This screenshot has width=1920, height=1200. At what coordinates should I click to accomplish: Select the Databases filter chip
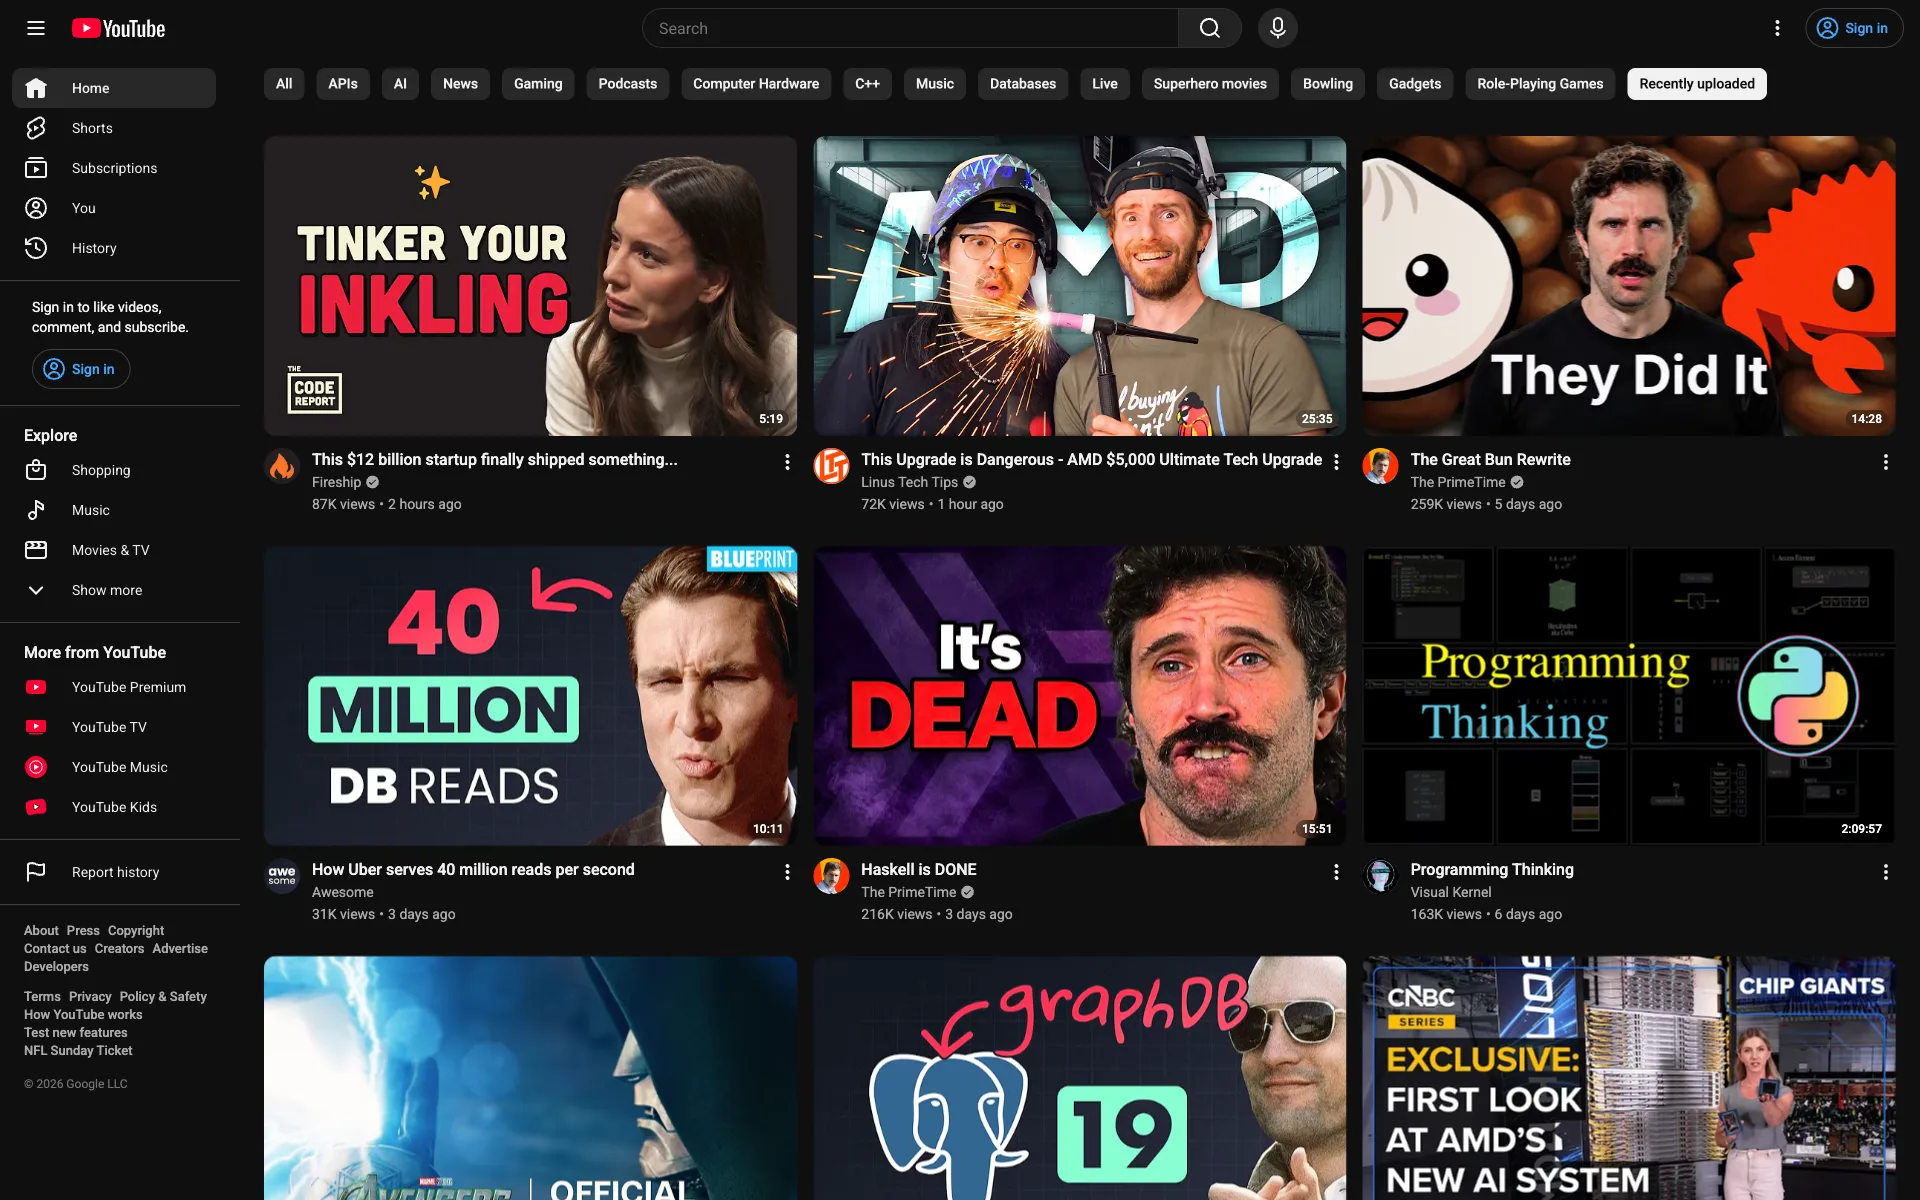(1023, 84)
